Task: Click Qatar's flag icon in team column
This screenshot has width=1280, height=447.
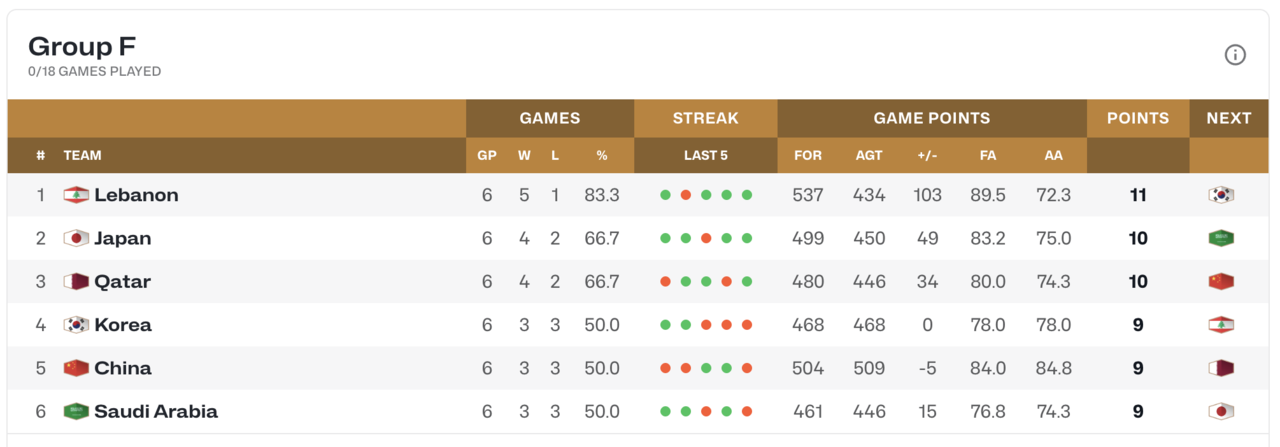Action: click(x=76, y=281)
